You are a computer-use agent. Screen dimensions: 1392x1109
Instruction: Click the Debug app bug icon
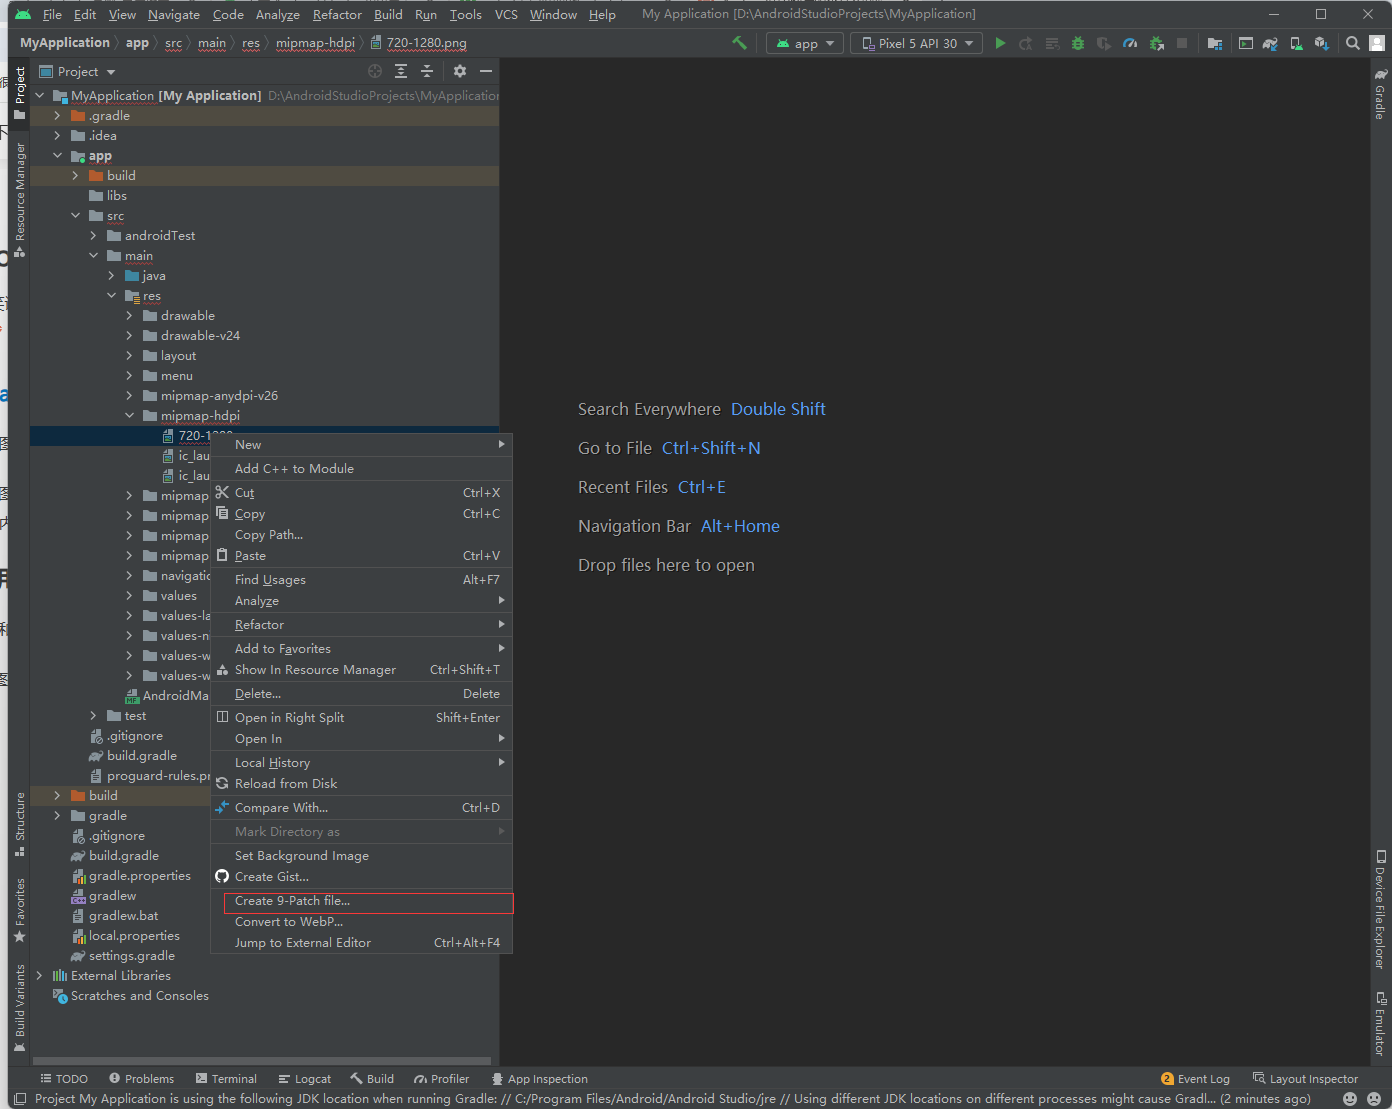[1077, 43]
